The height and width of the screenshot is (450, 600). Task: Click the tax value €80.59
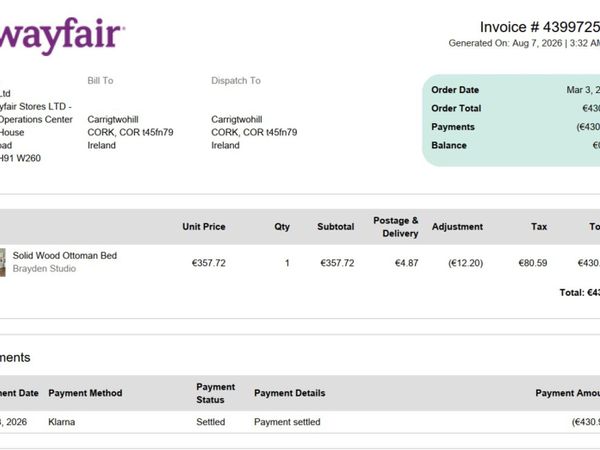coord(533,263)
